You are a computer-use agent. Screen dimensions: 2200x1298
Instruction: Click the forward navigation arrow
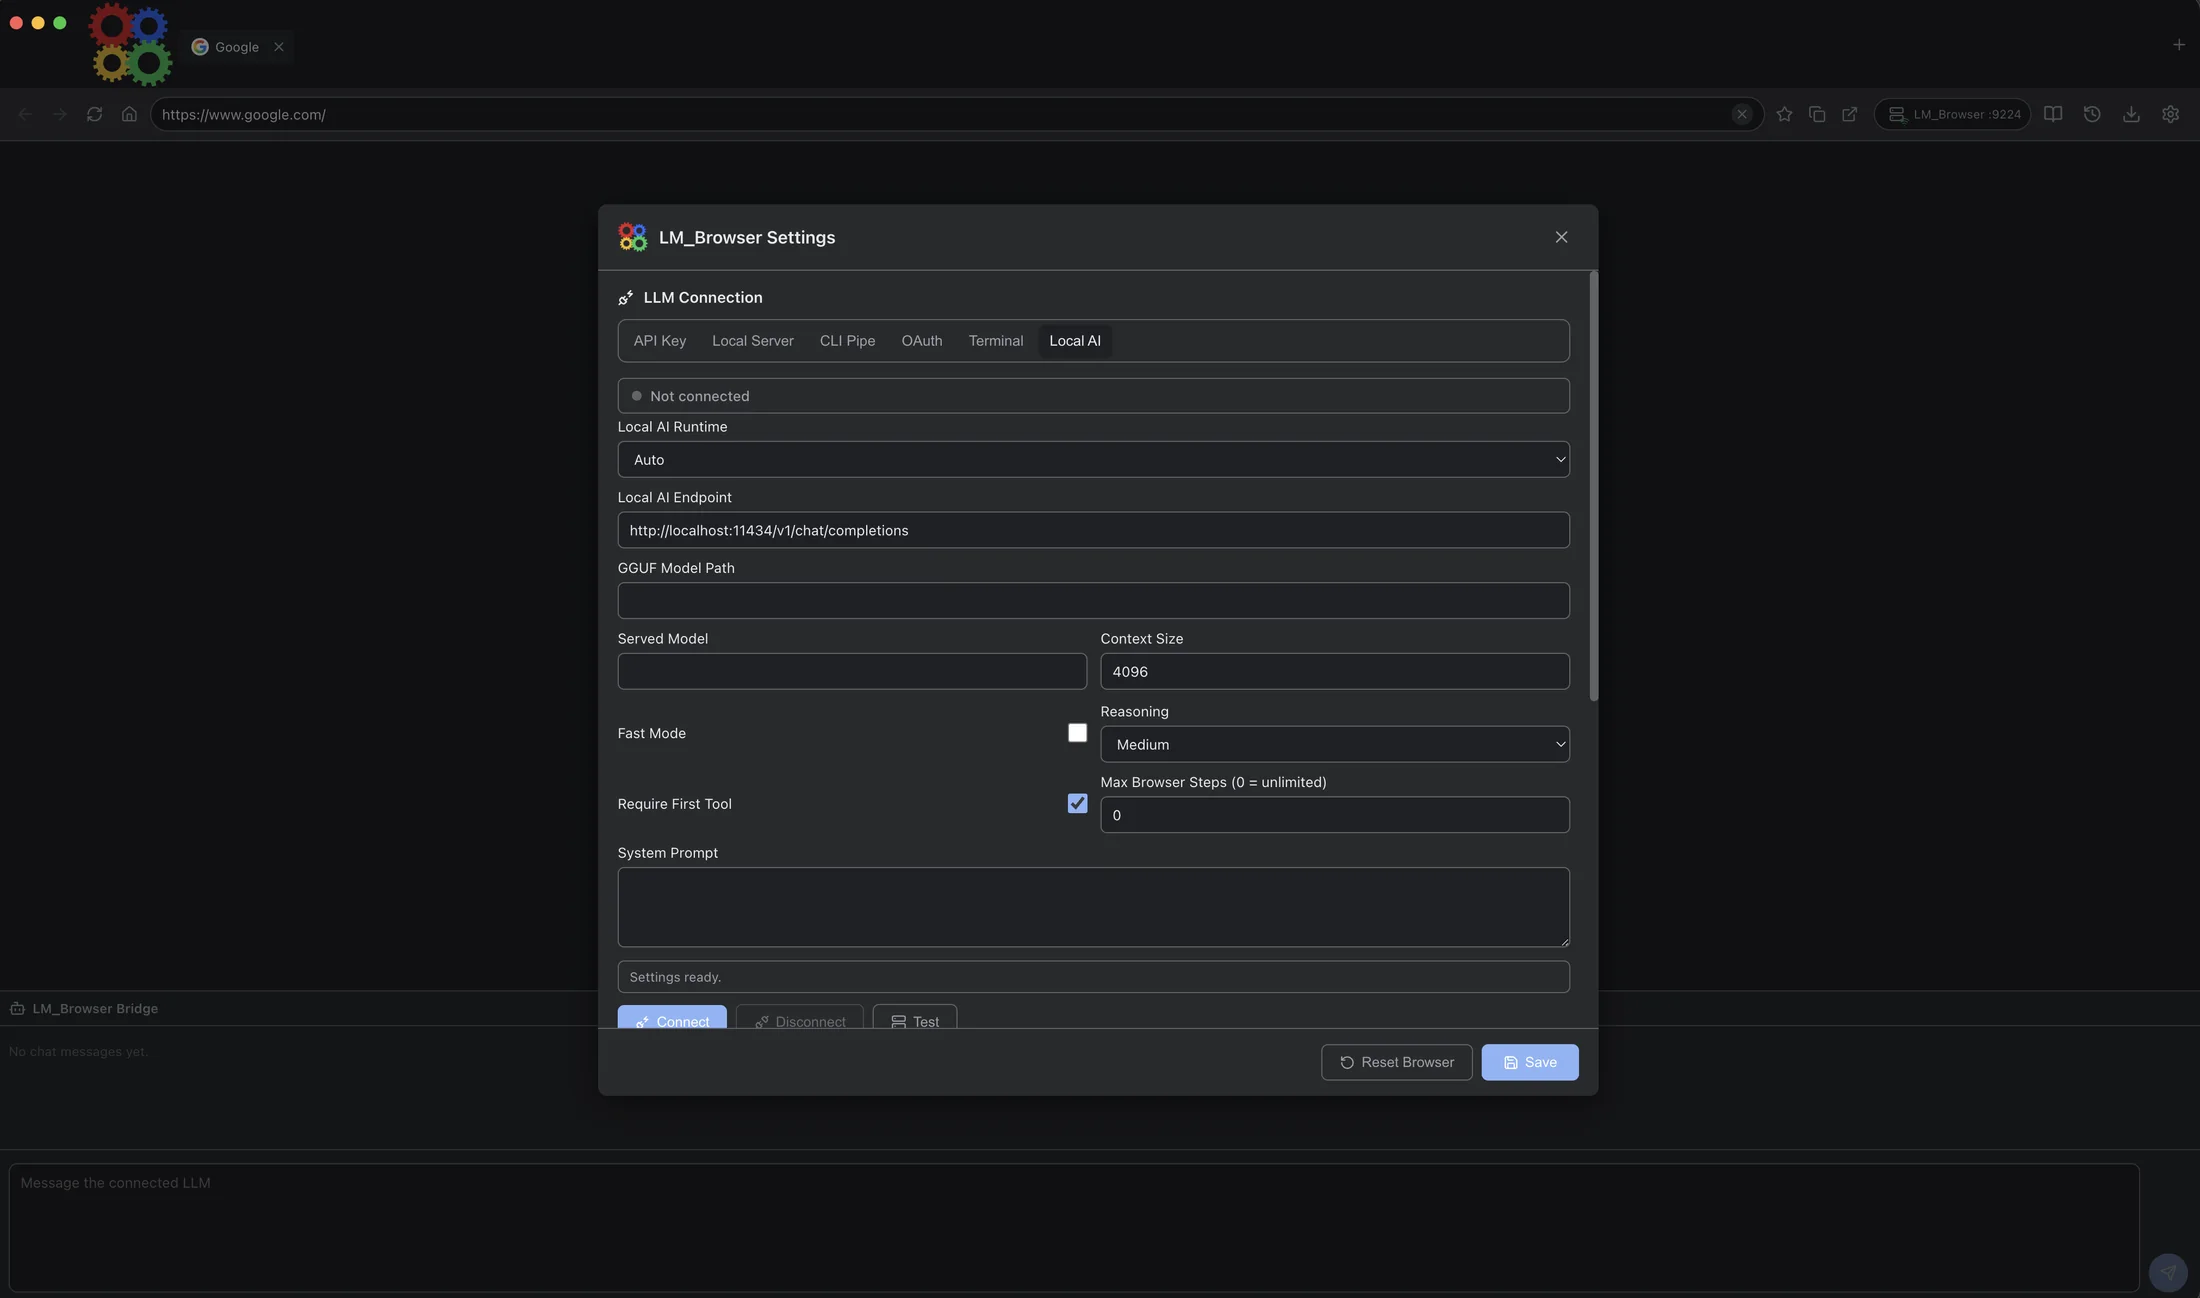pos(60,115)
